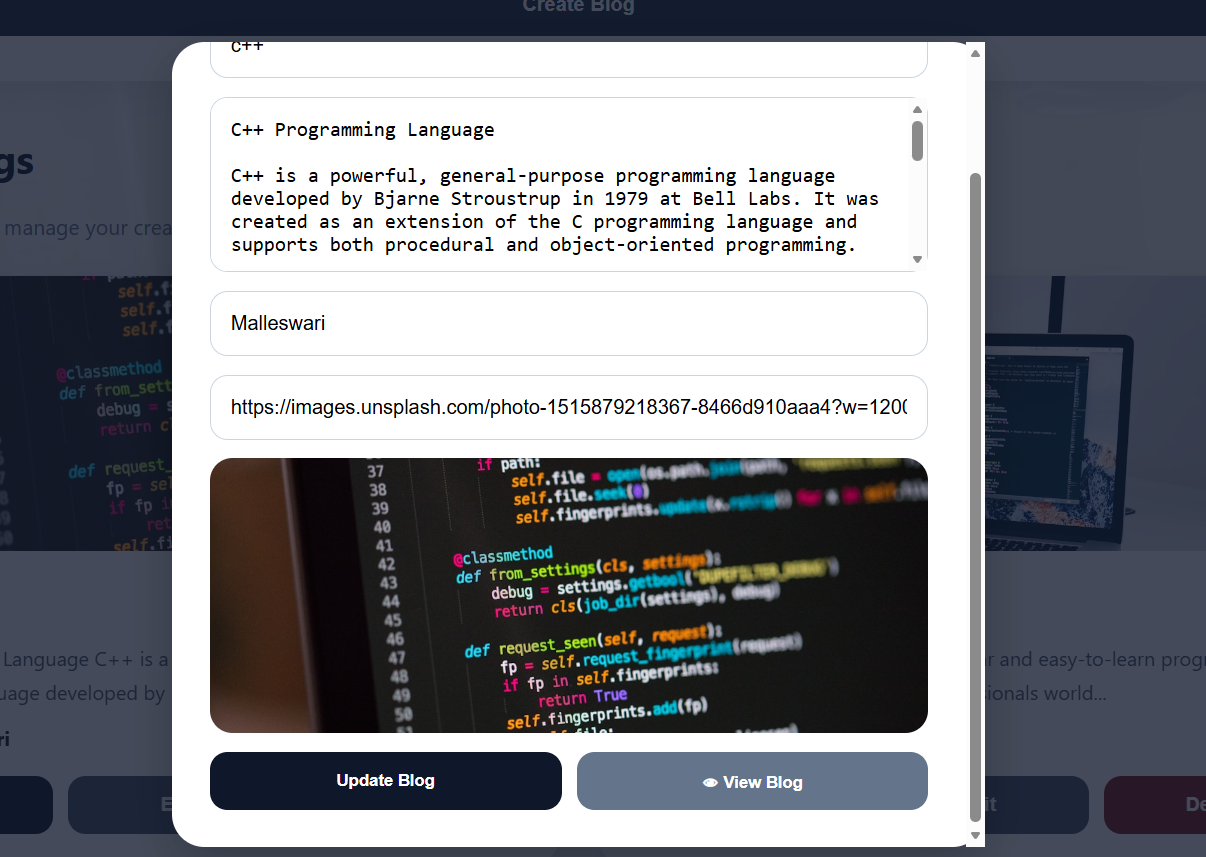Click the code blog card image on left
1206x857 pixels.
pos(86,413)
